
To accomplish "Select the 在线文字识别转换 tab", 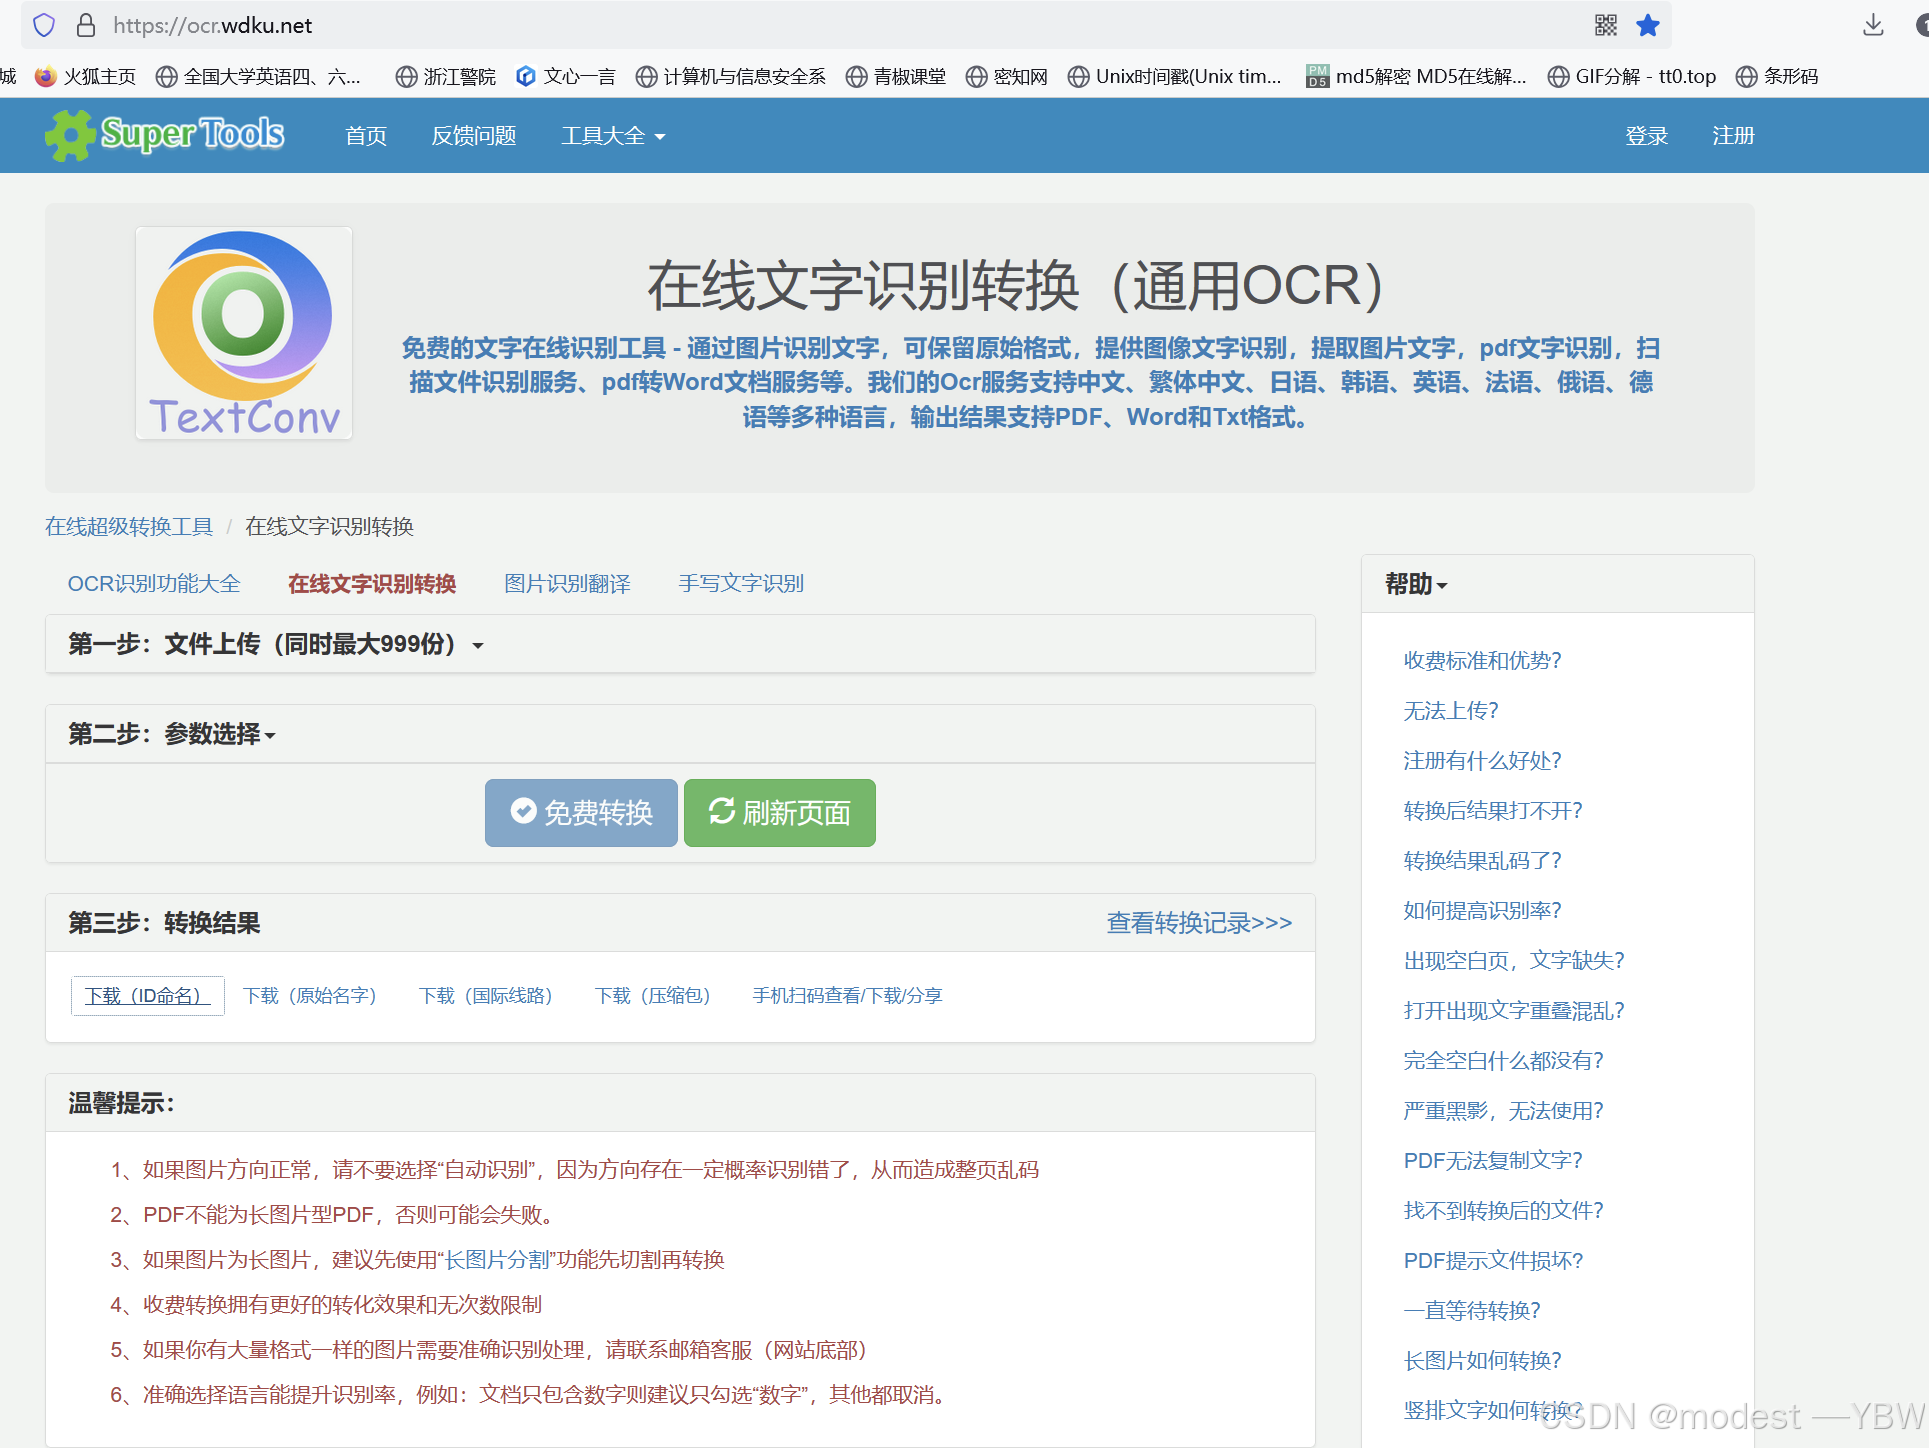I will click(372, 584).
